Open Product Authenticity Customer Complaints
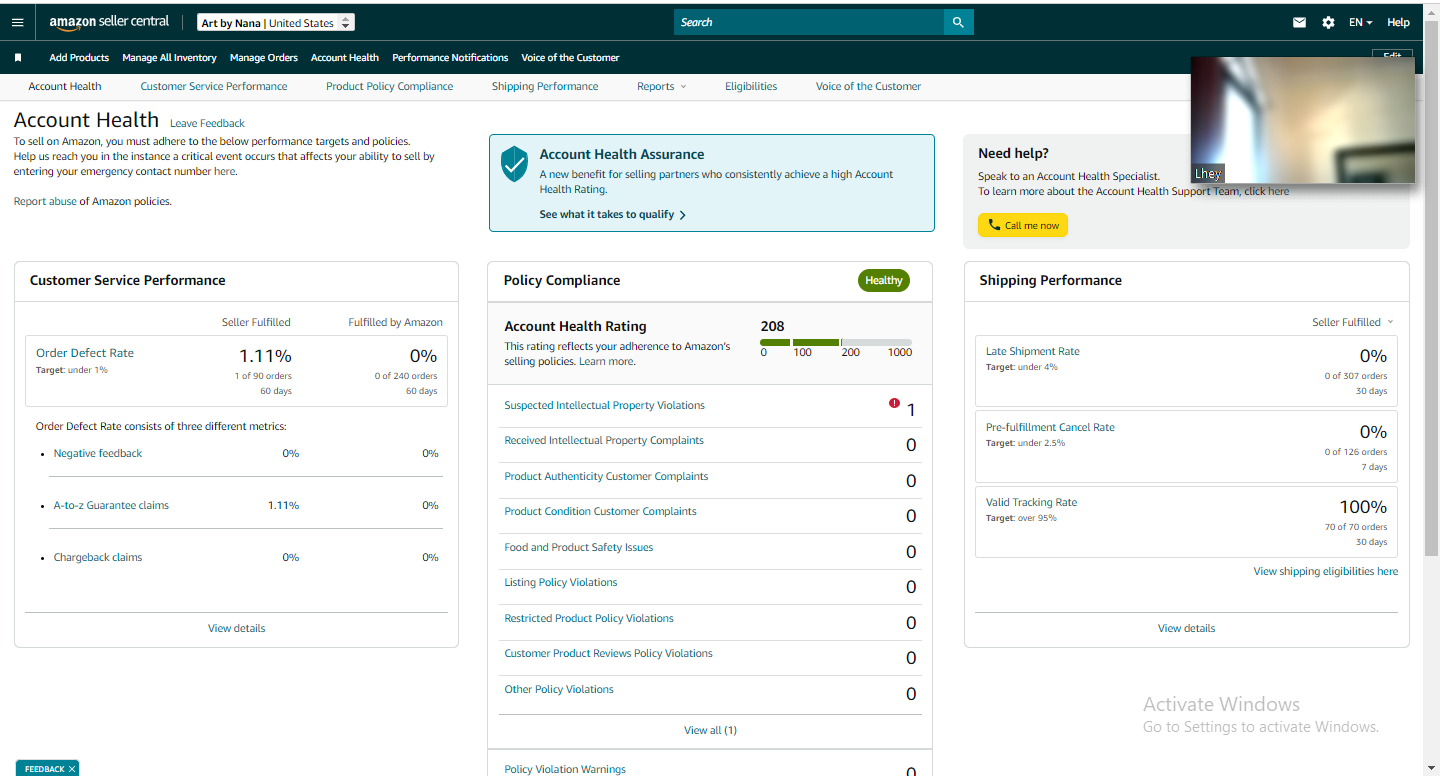The image size is (1440, 776). tap(606, 477)
